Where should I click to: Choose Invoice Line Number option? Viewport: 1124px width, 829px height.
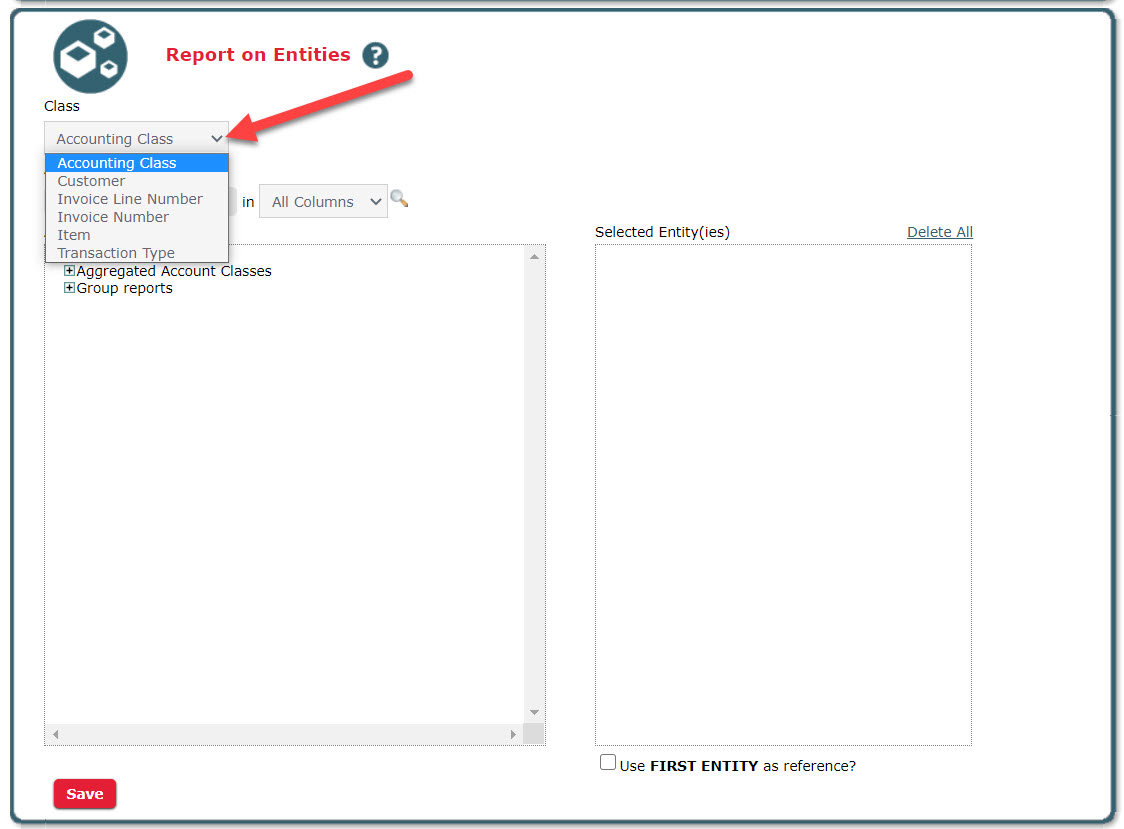tap(130, 199)
